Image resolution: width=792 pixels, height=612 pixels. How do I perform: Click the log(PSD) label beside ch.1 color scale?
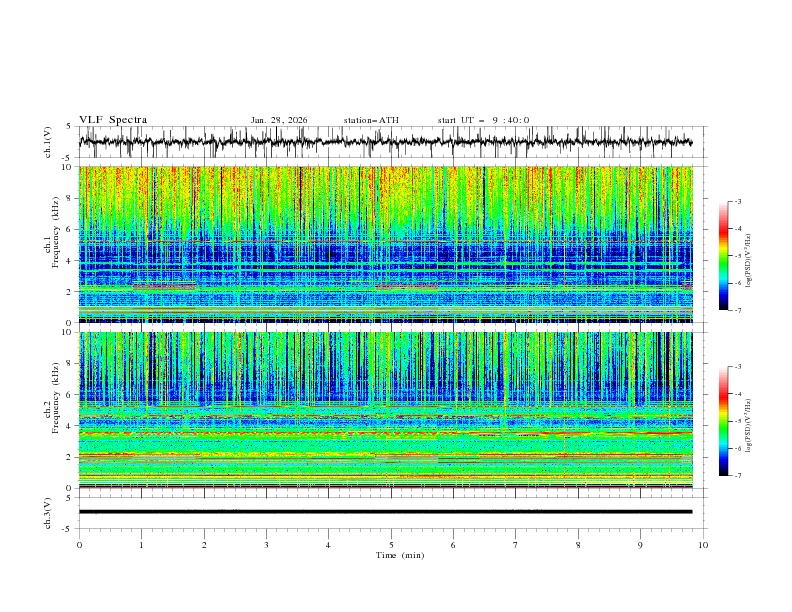[x=749, y=260]
